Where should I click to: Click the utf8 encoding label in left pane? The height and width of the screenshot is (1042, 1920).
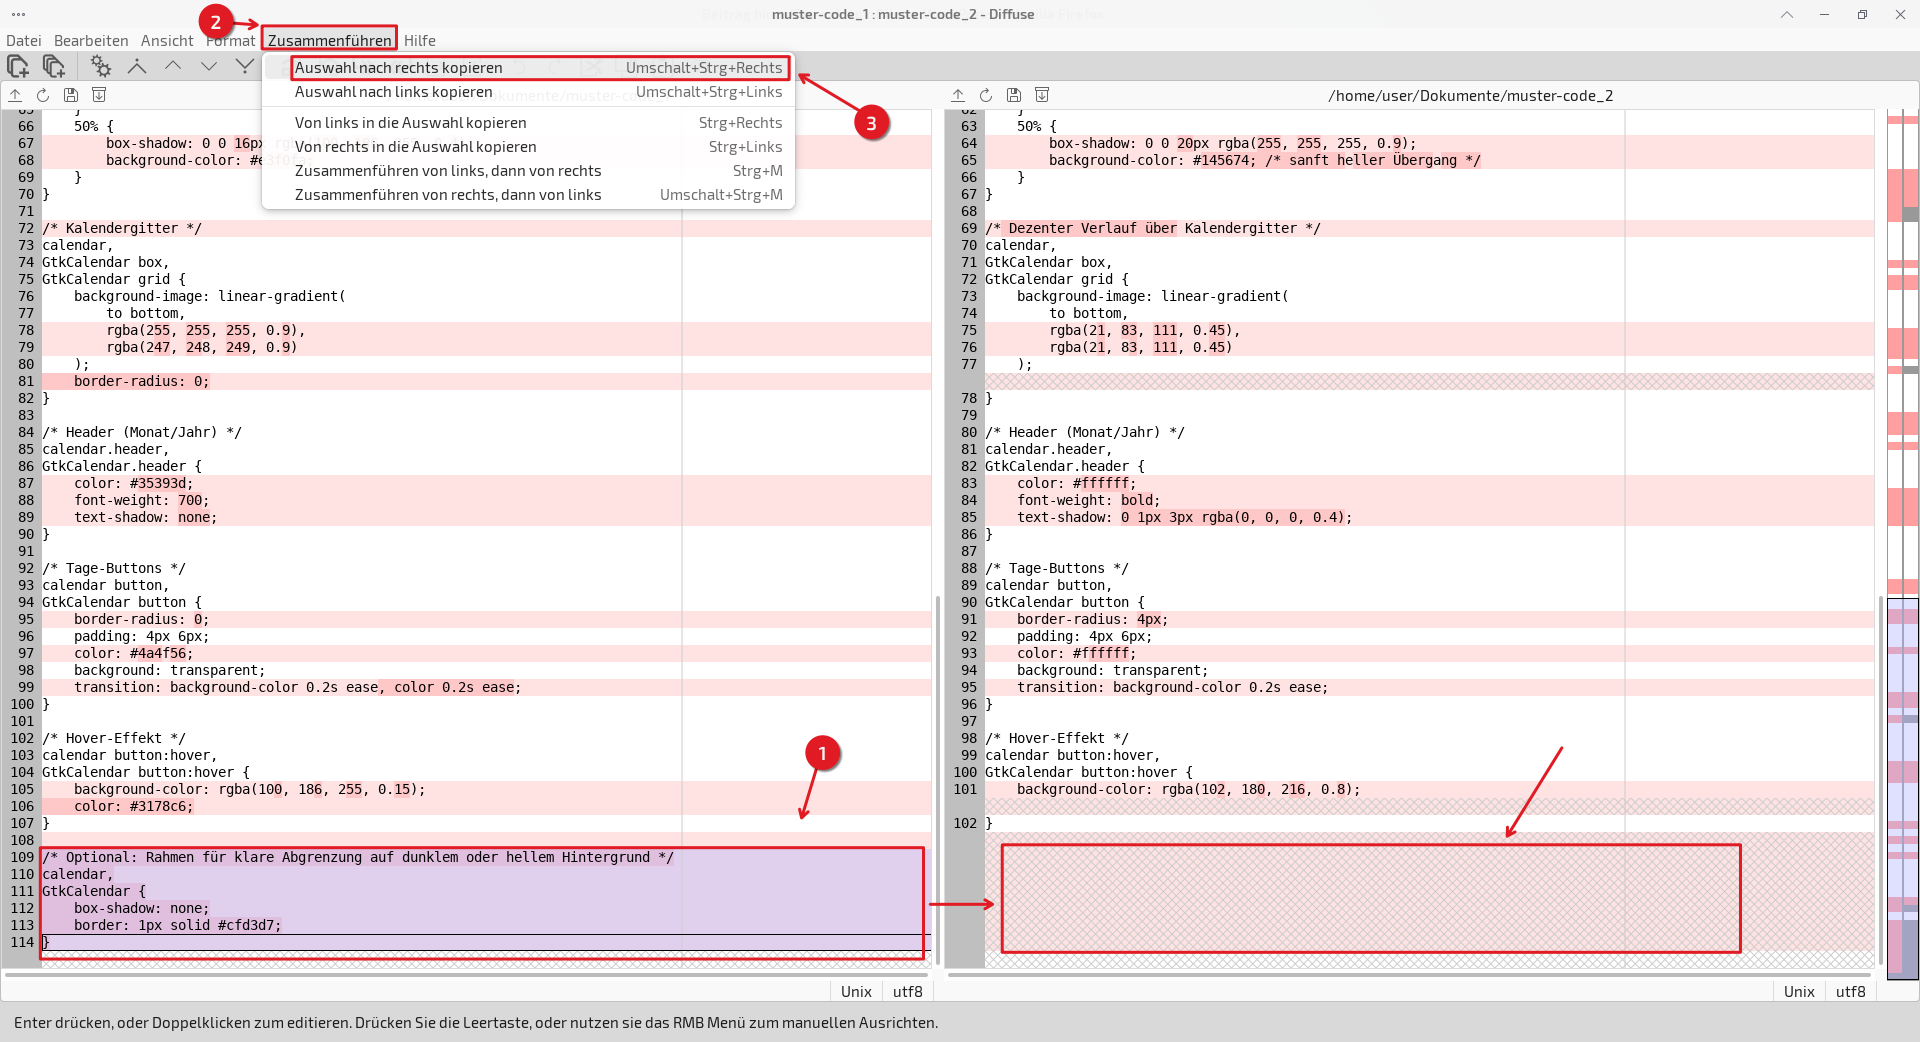click(907, 991)
